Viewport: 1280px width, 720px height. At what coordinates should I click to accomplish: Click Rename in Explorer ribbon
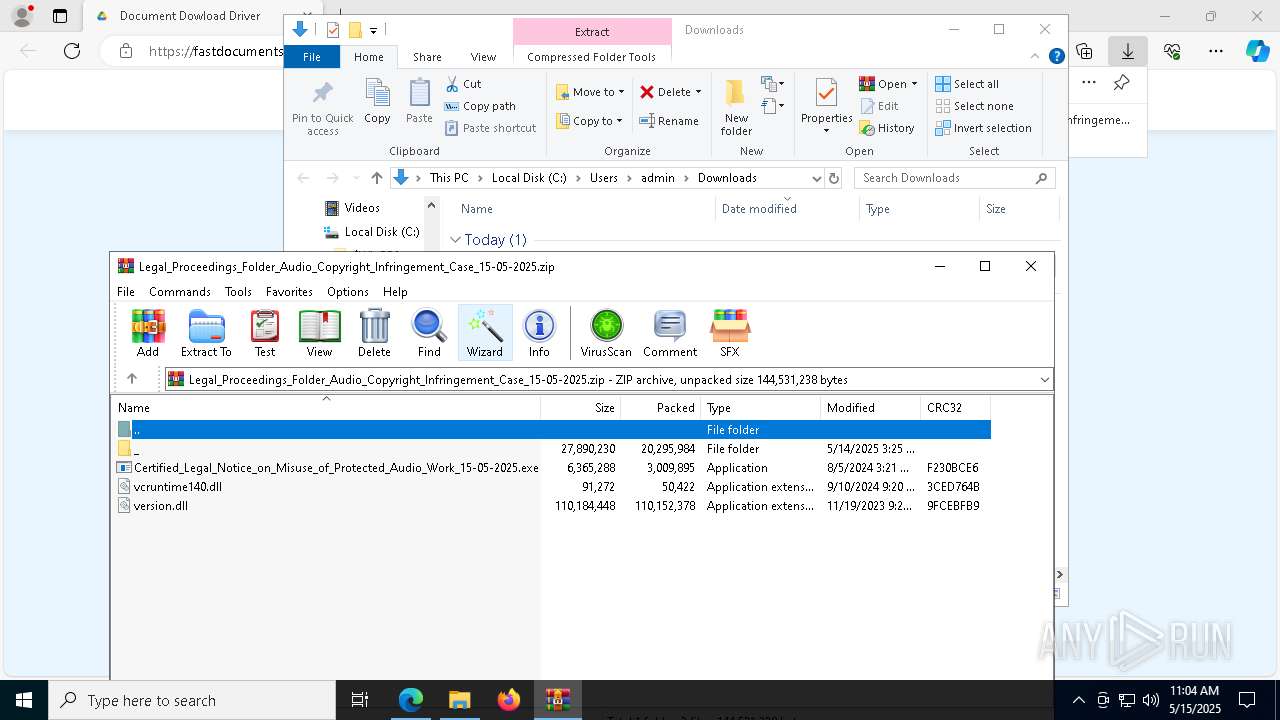(x=669, y=121)
